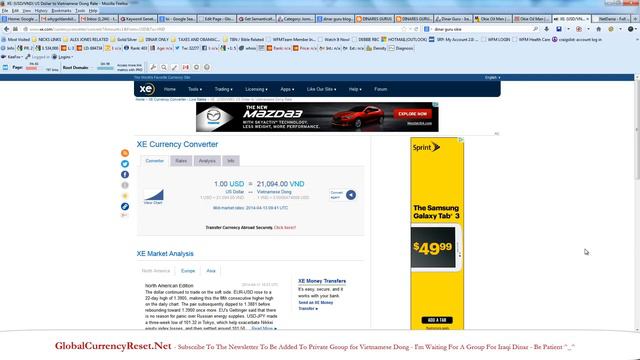Open the Trading dropdown in XE navigation
Screen dimensions: 640x360
click(x=223, y=89)
